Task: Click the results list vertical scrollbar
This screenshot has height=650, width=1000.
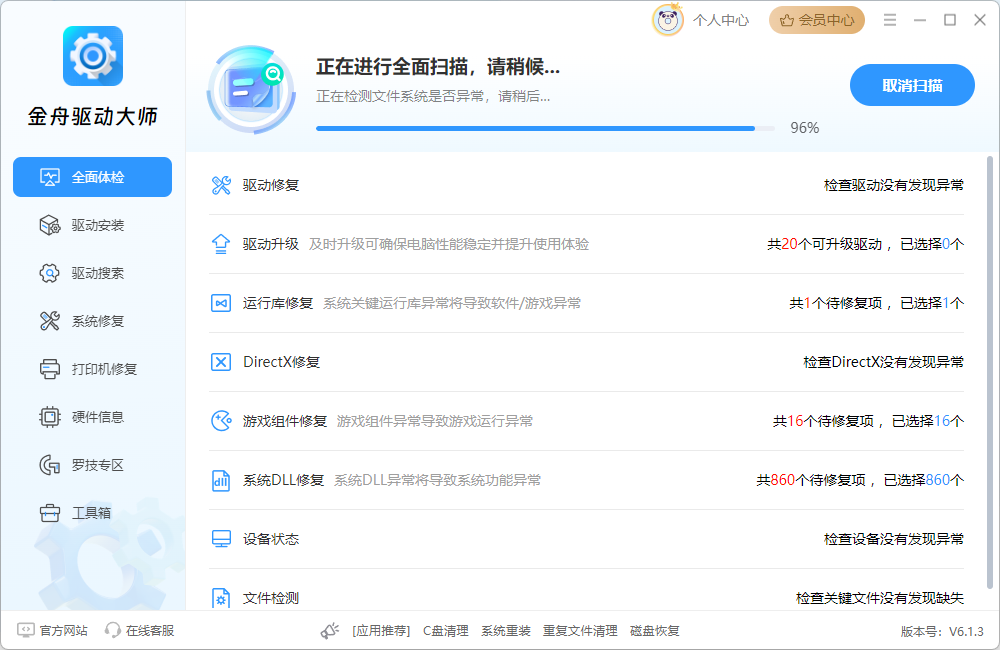Action: click(x=989, y=373)
